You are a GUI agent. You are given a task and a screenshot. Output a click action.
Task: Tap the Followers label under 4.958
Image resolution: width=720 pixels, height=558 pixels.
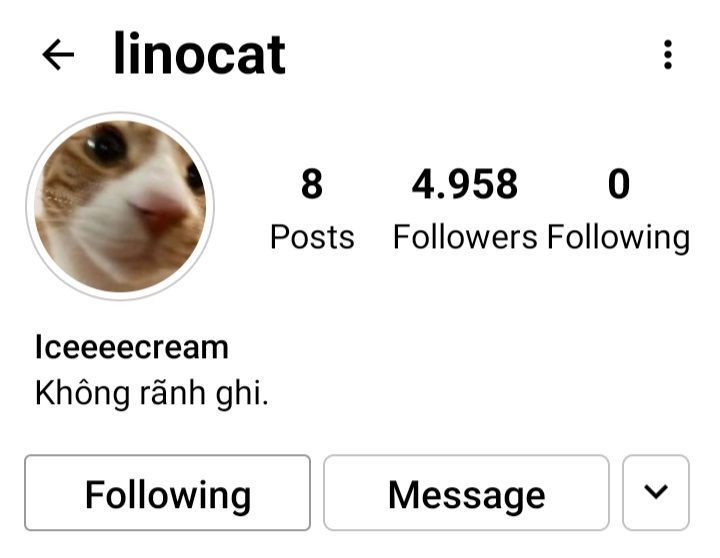click(x=465, y=237)
